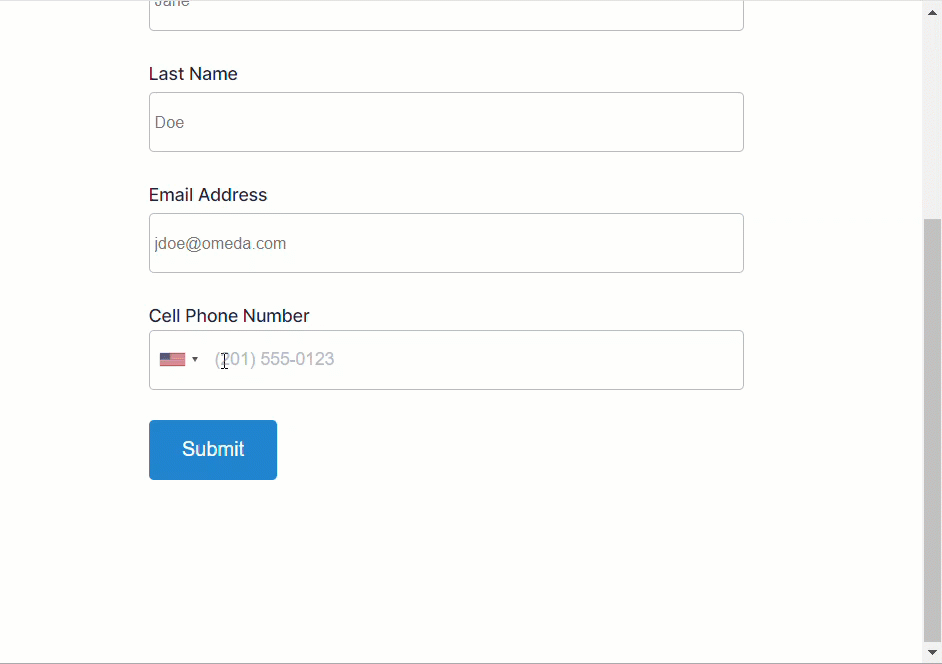Click the vertical scrollbar thumb

[932, 430]
